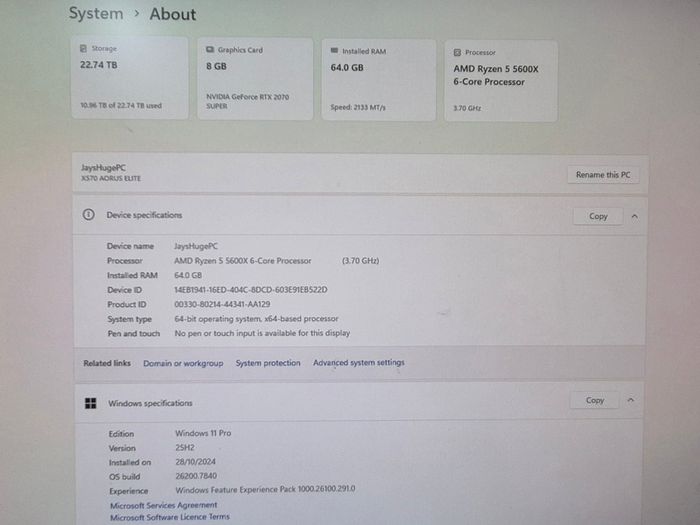
Task: Click the Speed: 2133 MT/s text
Action: [x=358, y=107]
